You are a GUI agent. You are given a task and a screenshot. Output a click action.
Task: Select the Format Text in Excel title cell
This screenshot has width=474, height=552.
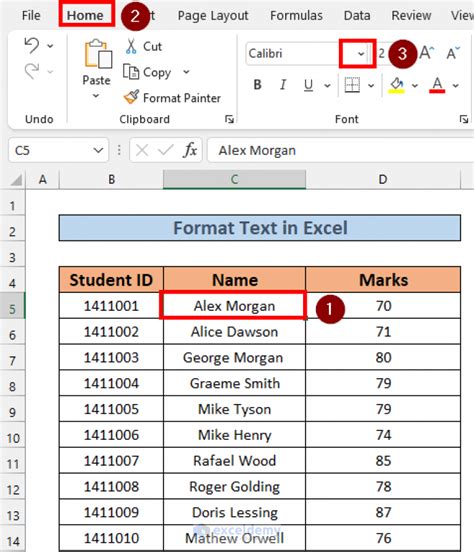260,228
